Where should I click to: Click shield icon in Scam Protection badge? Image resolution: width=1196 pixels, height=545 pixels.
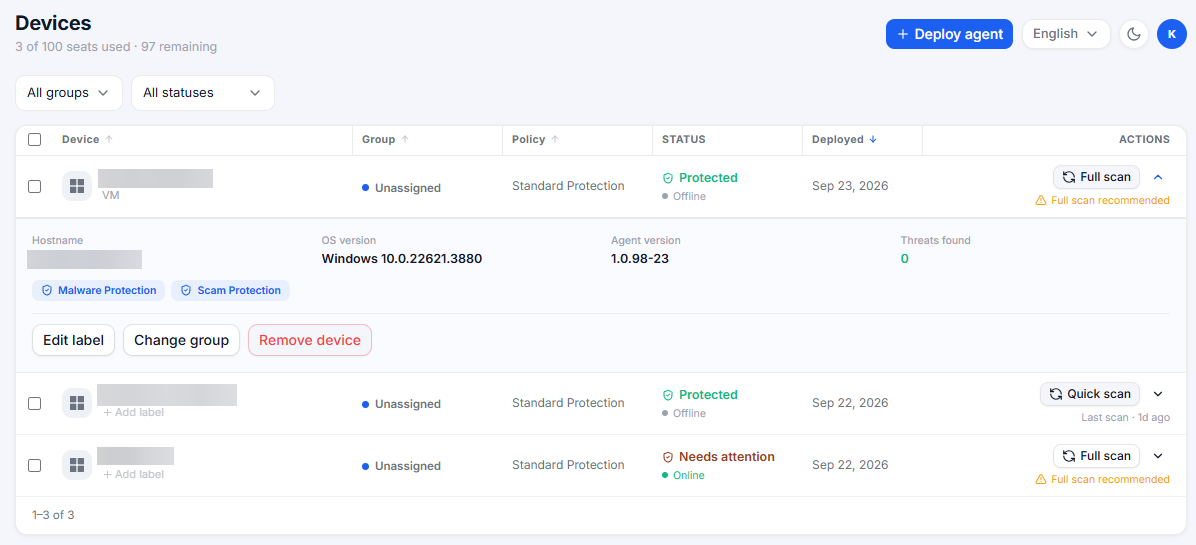(x=185, y=290)
